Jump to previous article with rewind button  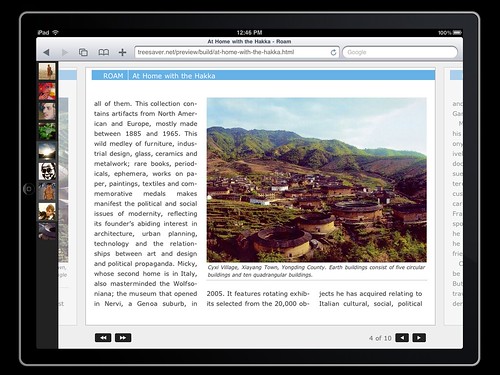coord(103,338)
